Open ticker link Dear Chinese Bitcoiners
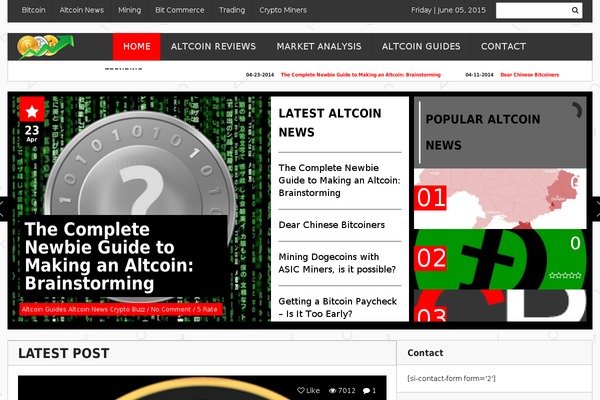This screenshot has width=600, height=400. [x=530, y=75]
